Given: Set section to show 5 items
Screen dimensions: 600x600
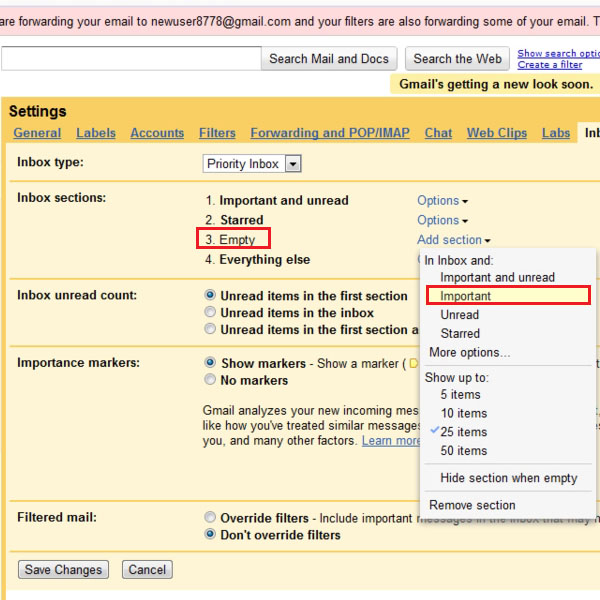Looking at the screenshot, I should click(x=460, y=395).
